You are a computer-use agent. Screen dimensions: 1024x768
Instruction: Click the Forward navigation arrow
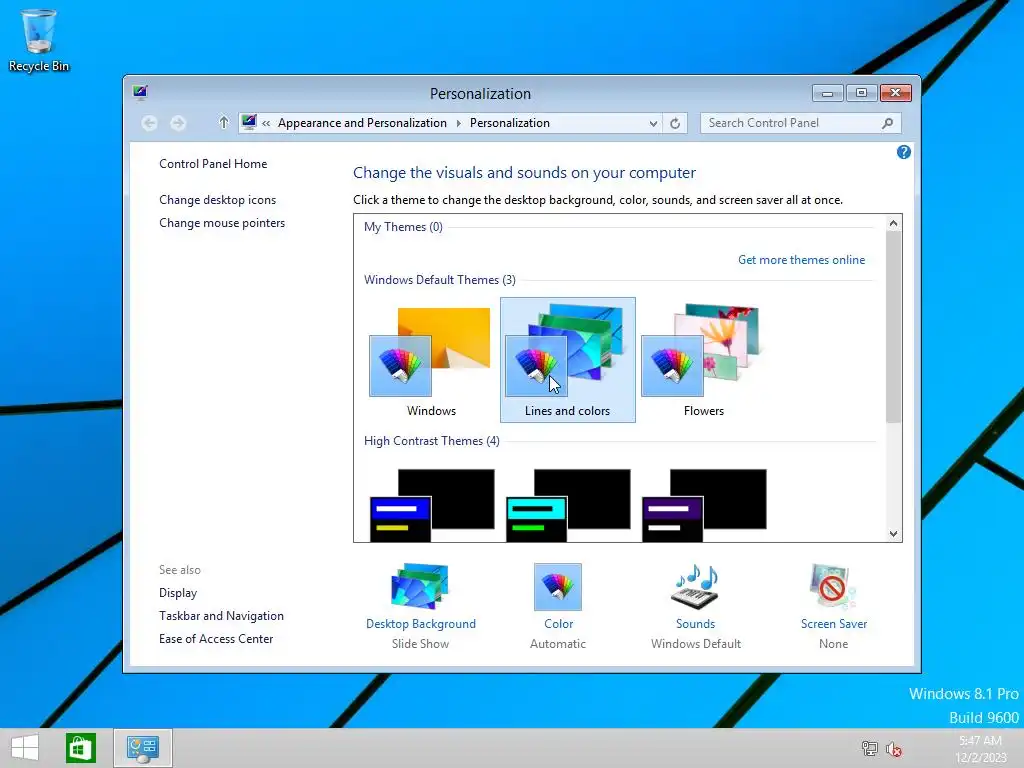click(178, 123)
